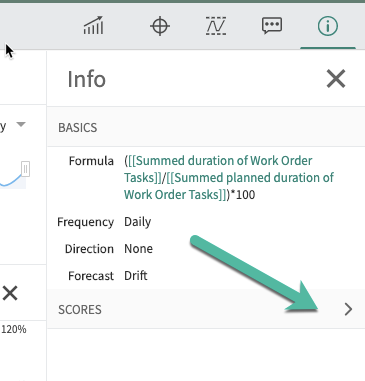The image size is (365, 381).
Task: Click the Formula field label
Action: coord(91,161)
